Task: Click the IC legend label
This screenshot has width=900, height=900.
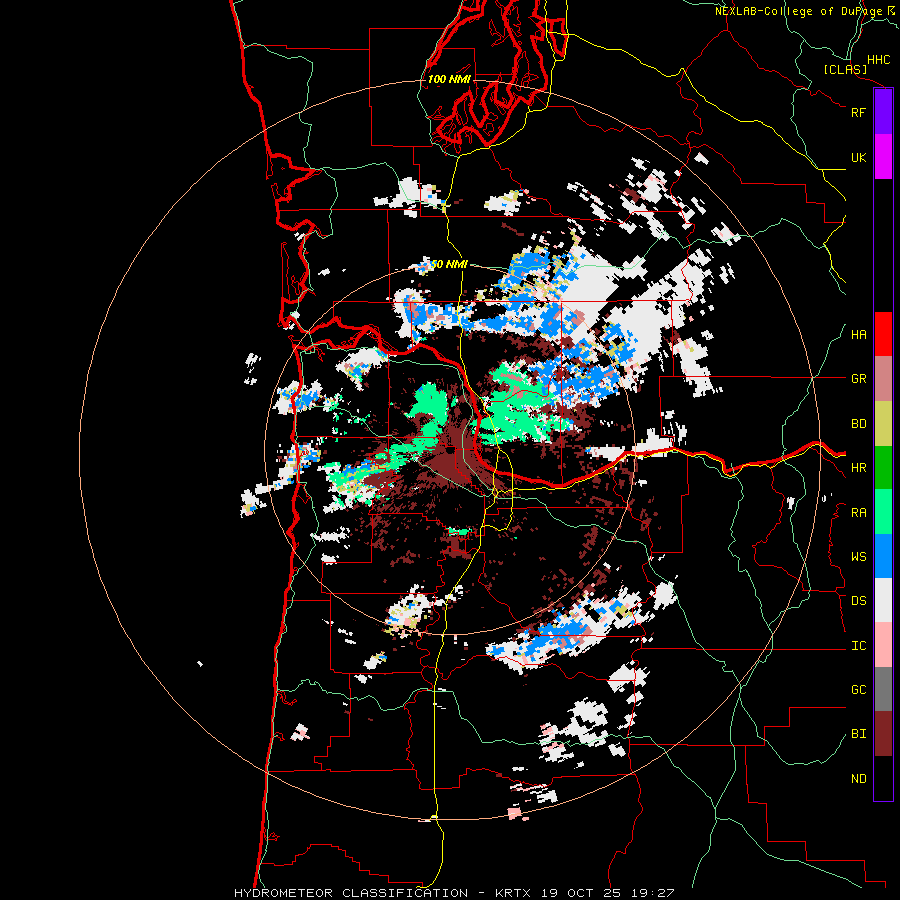Action: coord(858,646)
